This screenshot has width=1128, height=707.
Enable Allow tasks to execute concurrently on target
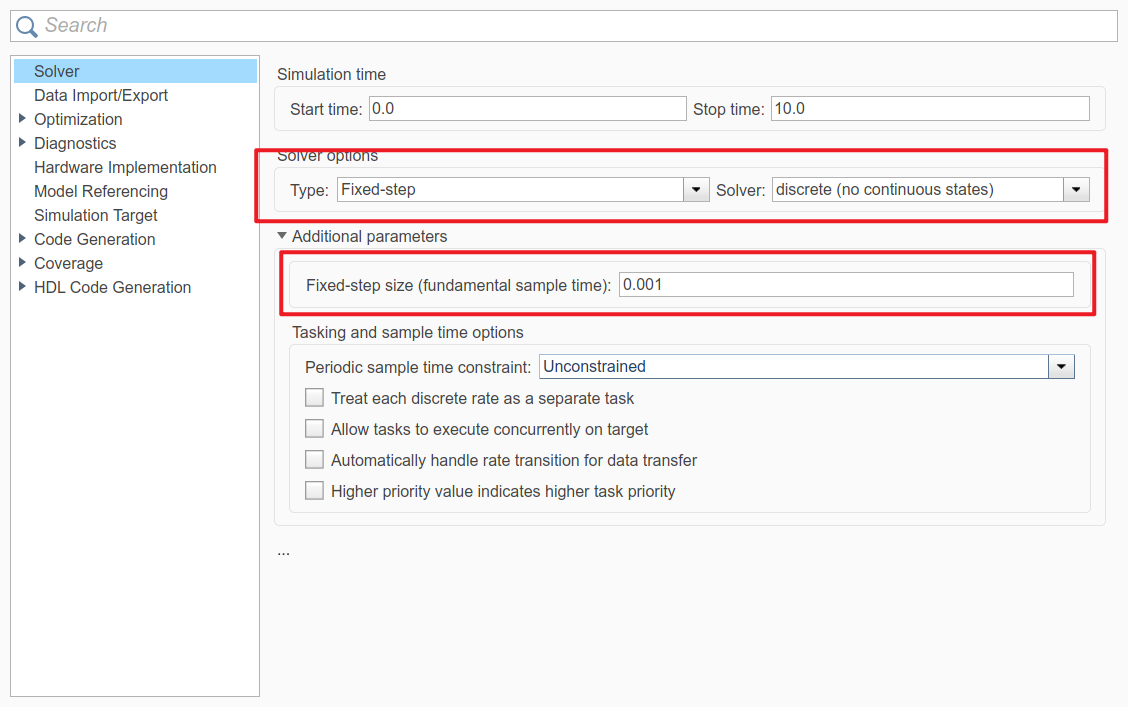[x=314, y=429]
